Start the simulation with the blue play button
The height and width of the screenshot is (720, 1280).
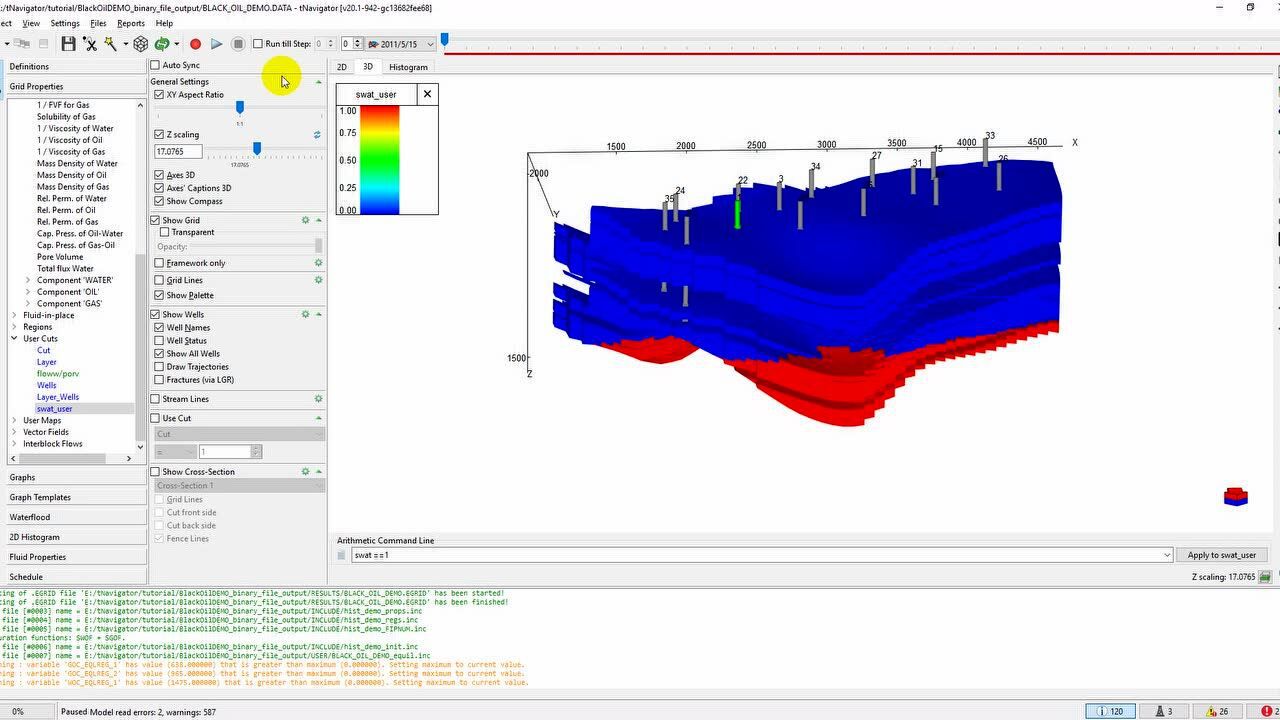(x=216, y=44)
